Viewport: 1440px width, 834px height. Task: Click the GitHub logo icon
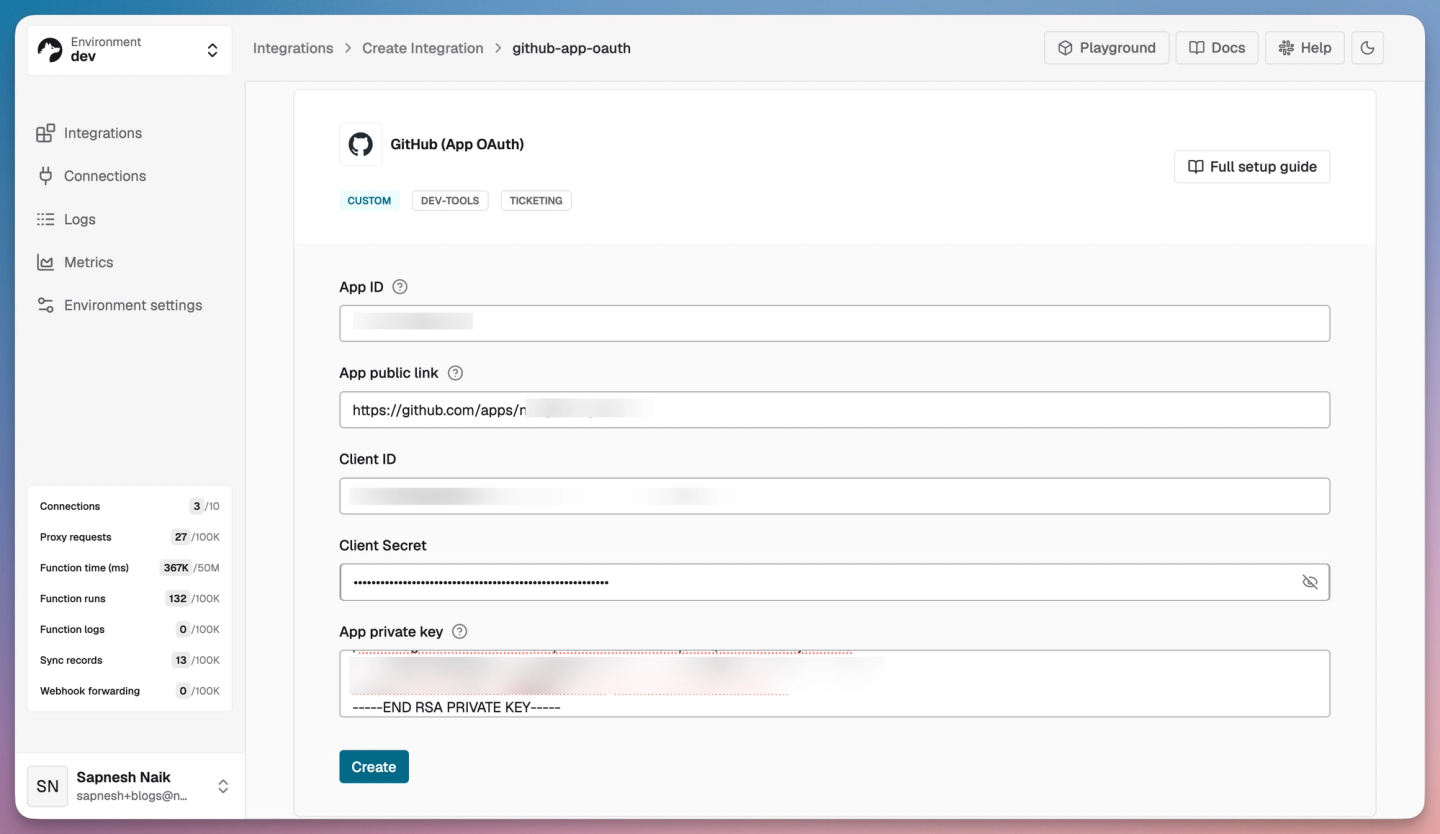point(360,144)
